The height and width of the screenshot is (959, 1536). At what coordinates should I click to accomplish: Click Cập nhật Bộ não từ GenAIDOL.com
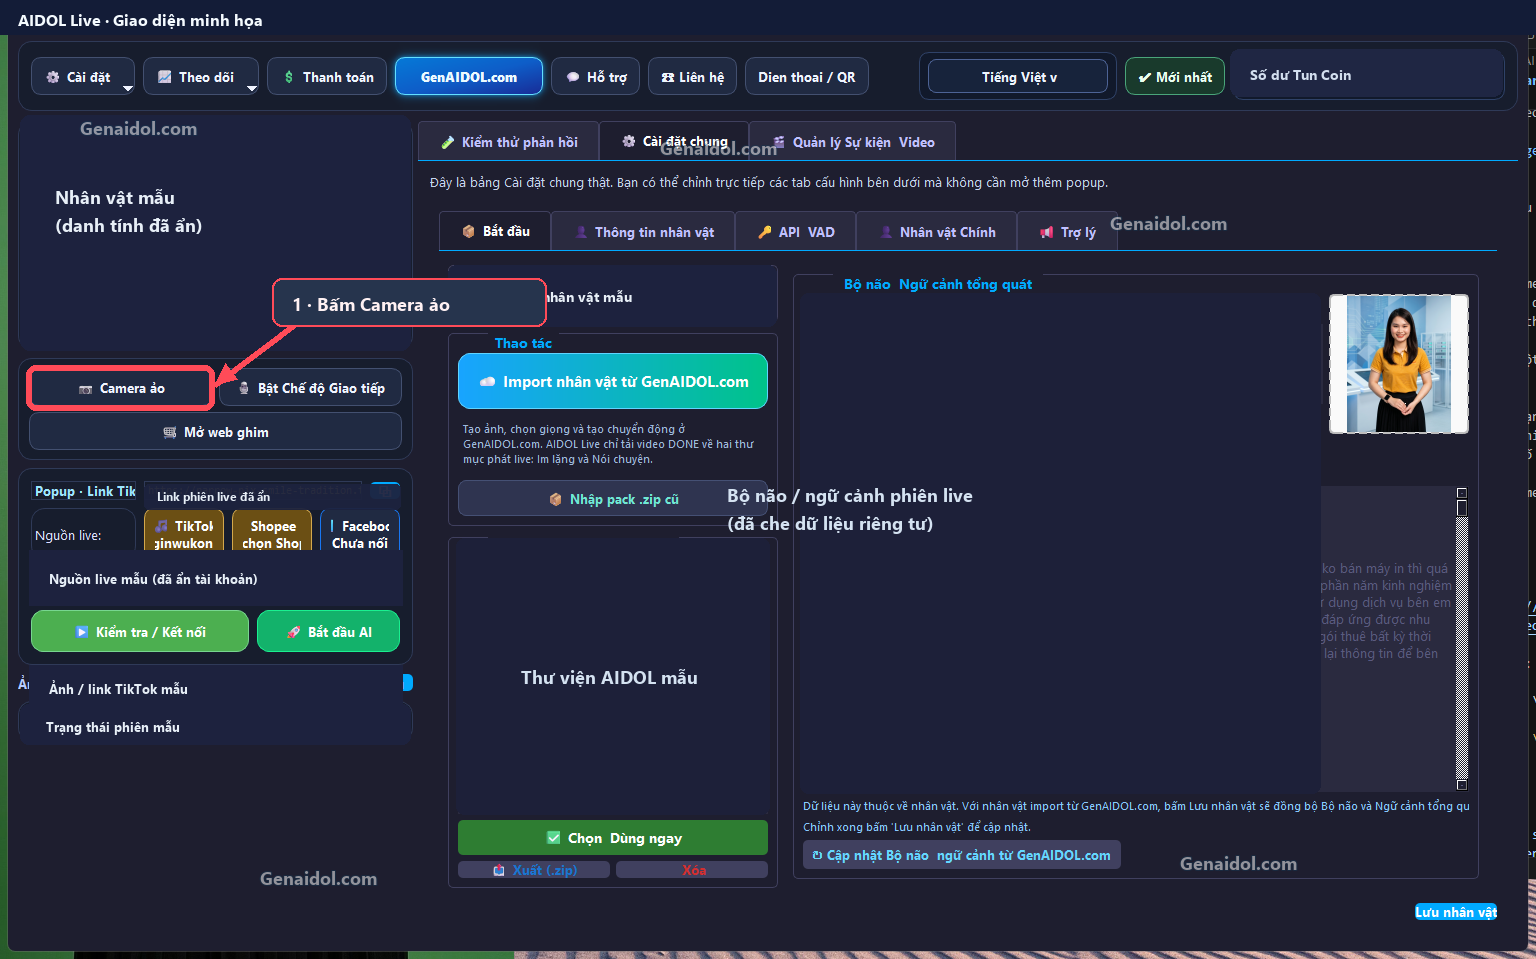pos(962,855)
